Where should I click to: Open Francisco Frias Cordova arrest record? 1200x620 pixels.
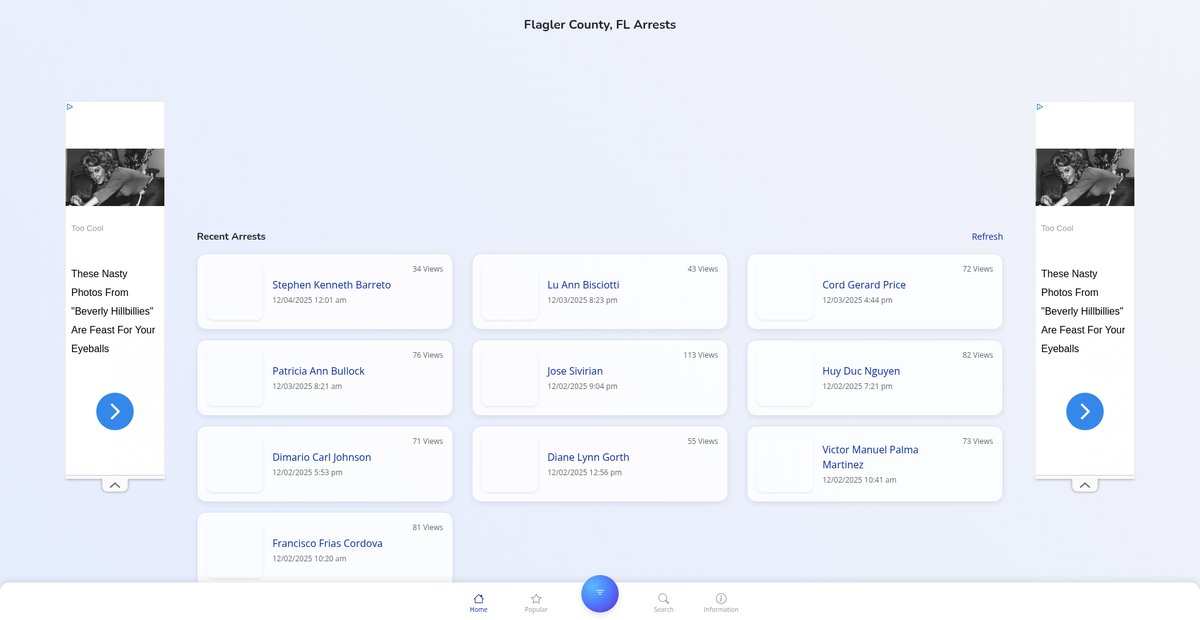coord(325,548)
